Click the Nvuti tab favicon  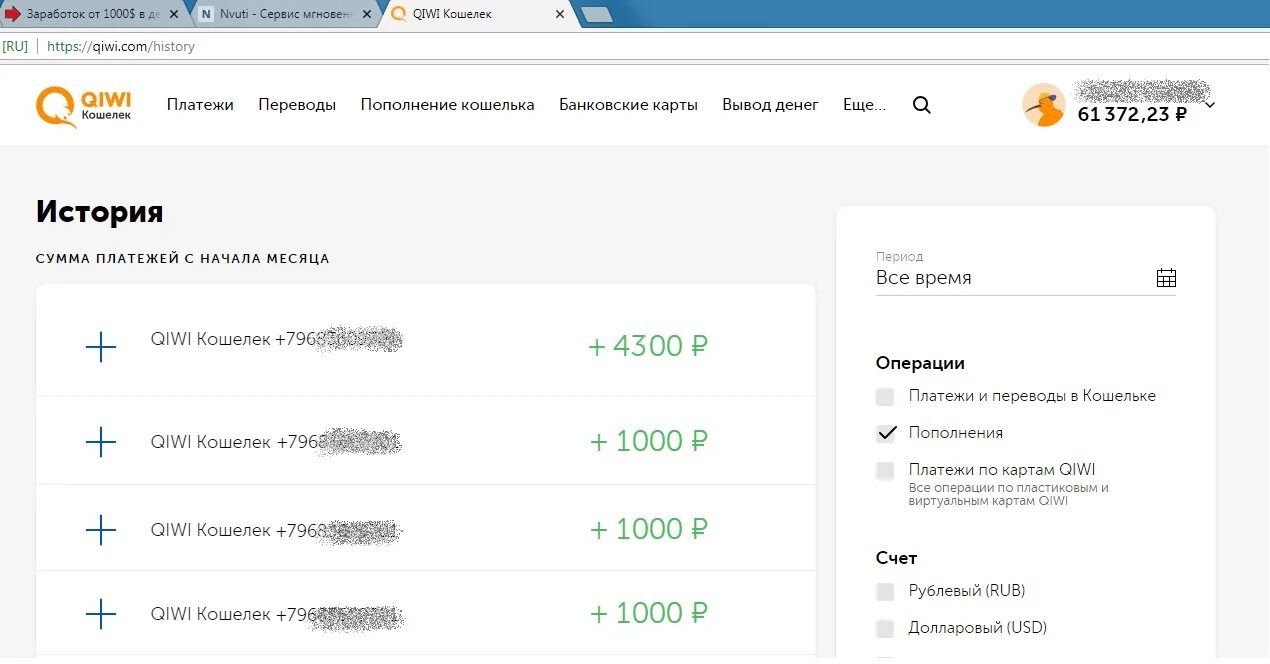pyautogui.click(x=206, y=14)
